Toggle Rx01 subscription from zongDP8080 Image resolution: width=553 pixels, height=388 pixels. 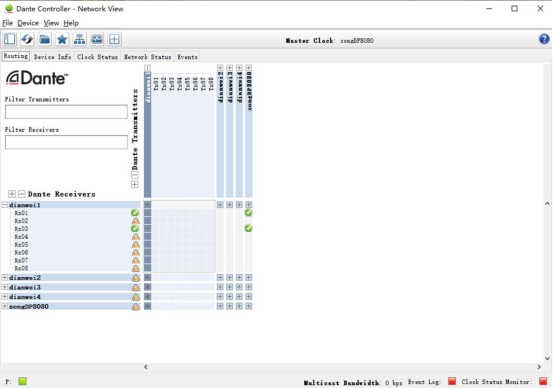248,212
